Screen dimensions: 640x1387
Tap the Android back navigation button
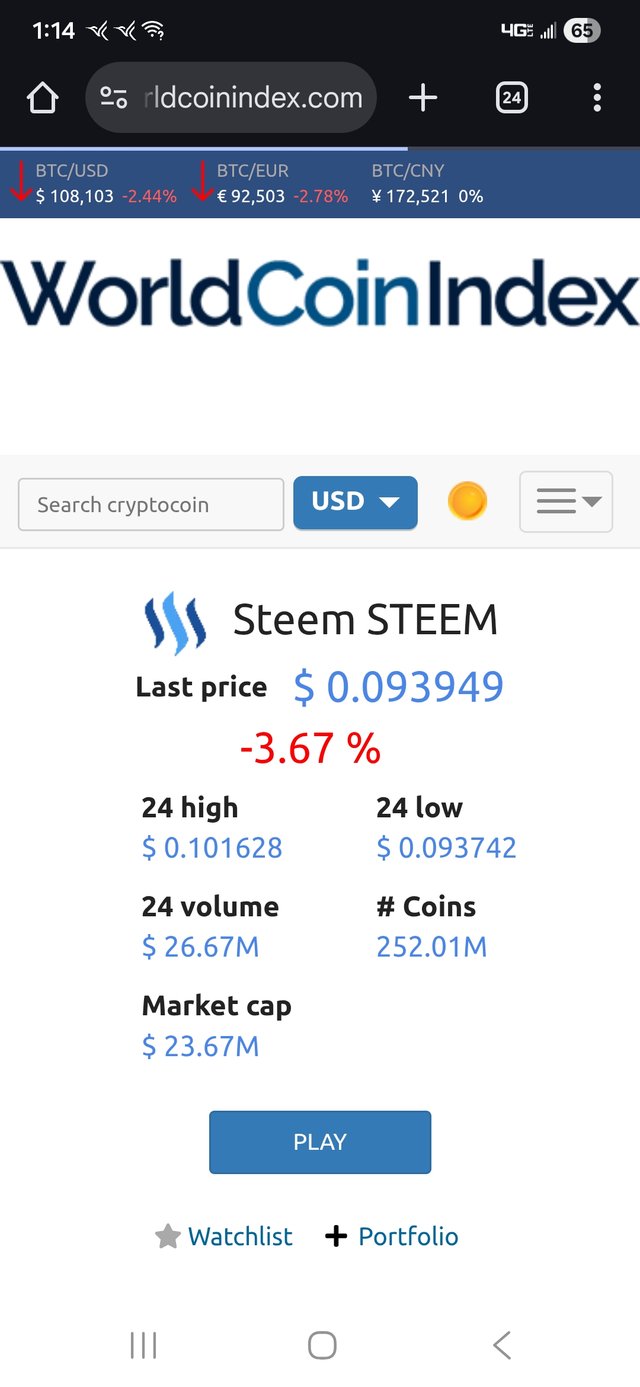[x=502, y=1345]
